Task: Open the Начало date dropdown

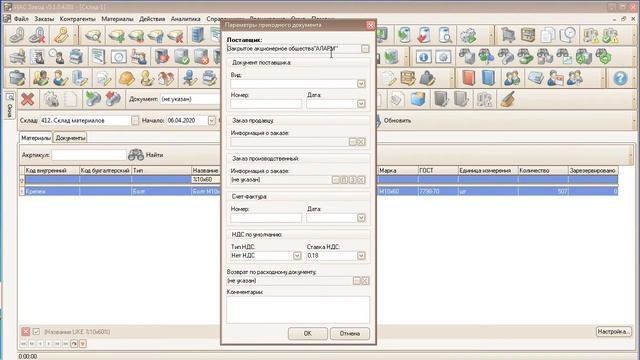Action: click(x=211, y=120)
